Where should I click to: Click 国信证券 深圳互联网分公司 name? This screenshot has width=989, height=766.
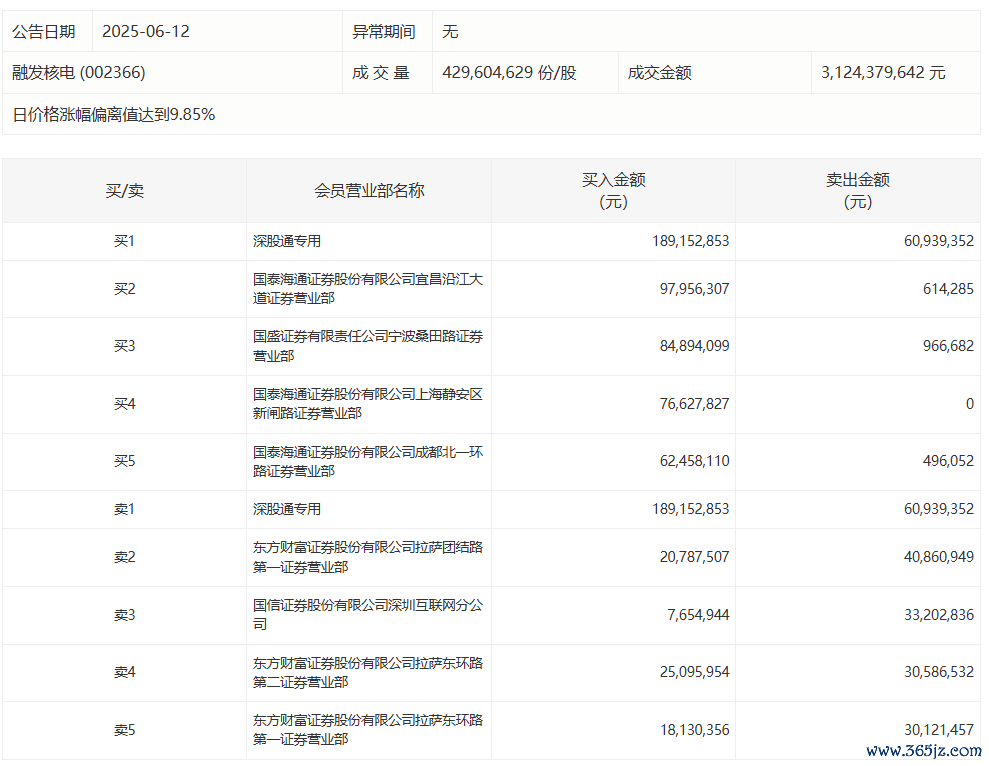(368, 615)
